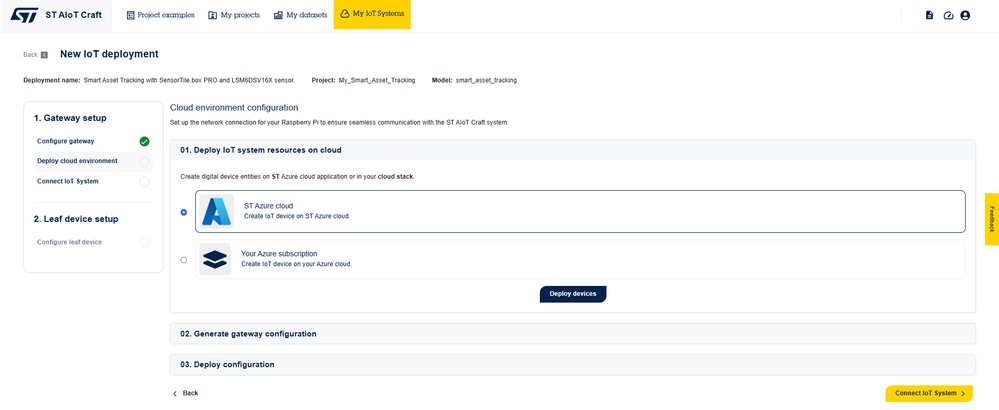Click the ST Azure cloud logo

(x=217, y=212)
